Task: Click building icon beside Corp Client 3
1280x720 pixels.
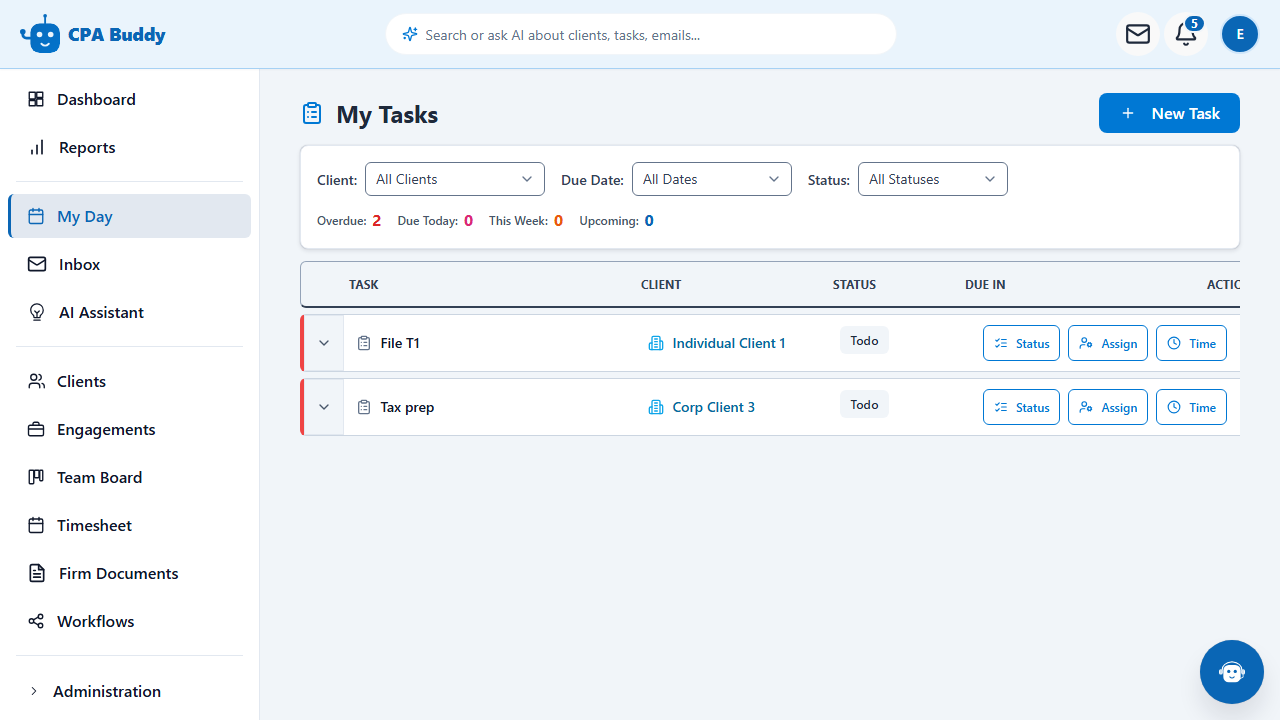Action: coord(656,407)
